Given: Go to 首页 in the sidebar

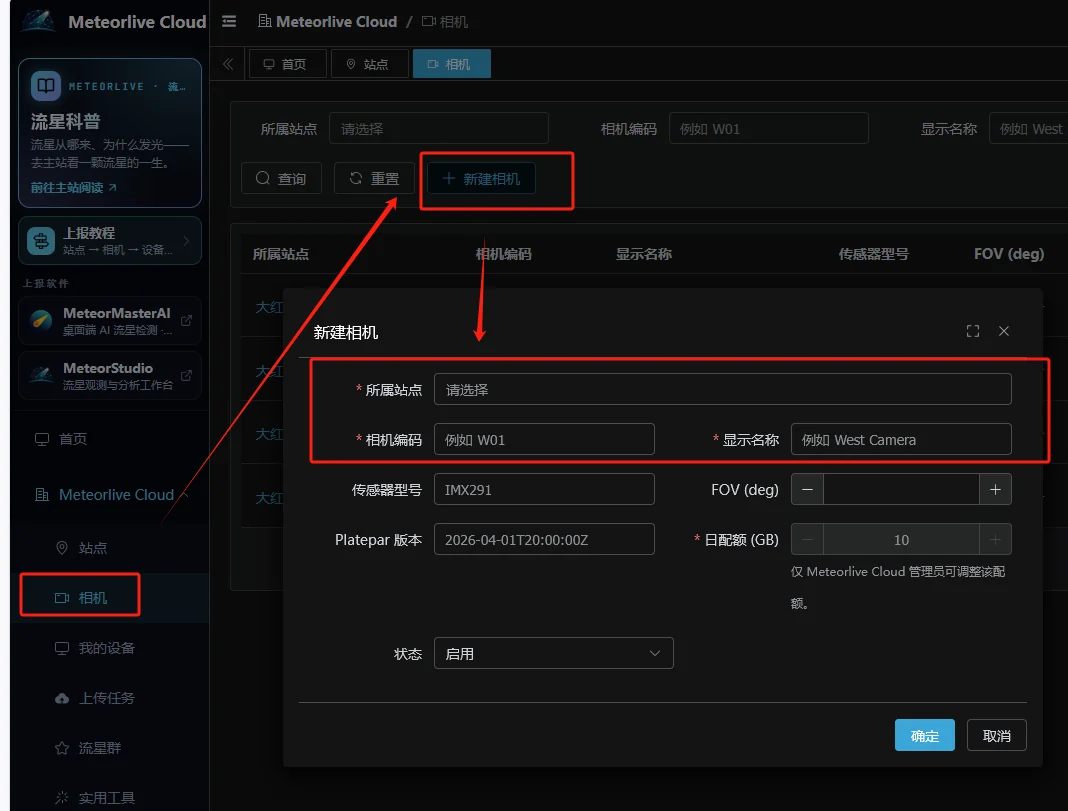Looking at the screenshot, I should click(x=110, y=439).
